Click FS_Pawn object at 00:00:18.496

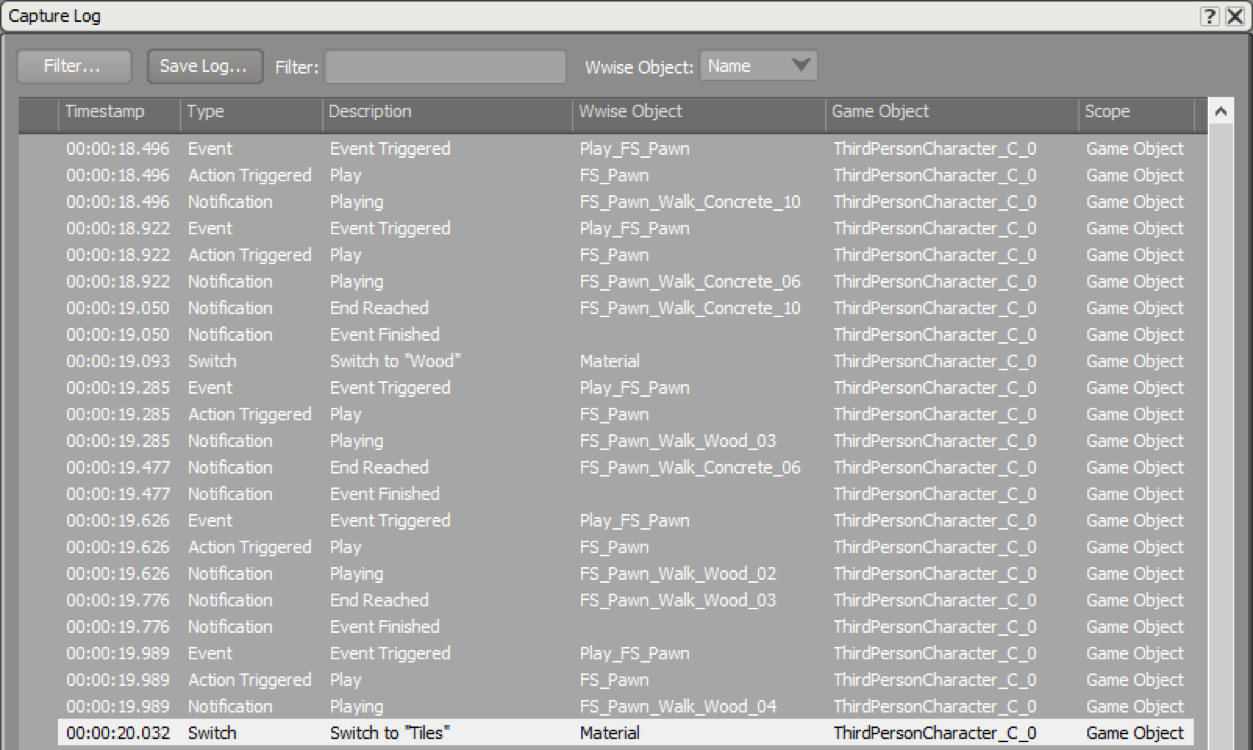tap(614, 176)
